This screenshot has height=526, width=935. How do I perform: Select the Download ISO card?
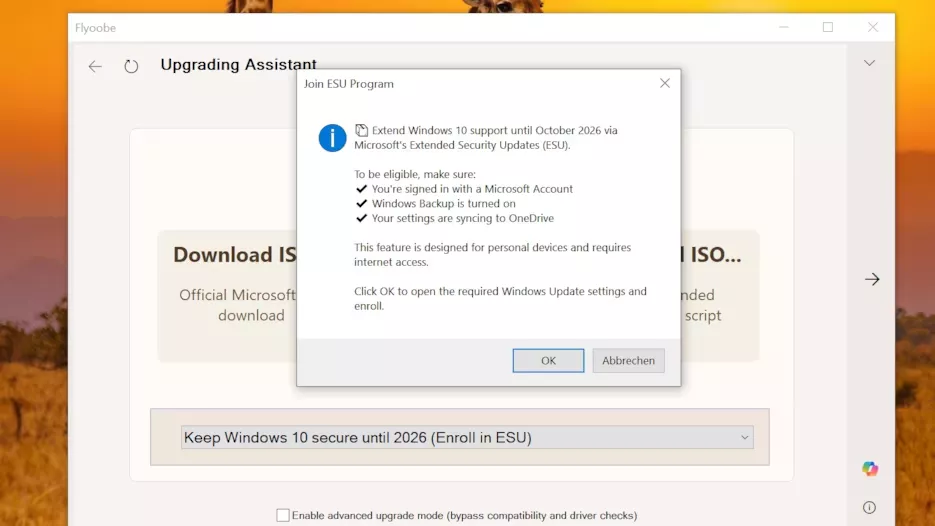[228, 295]
